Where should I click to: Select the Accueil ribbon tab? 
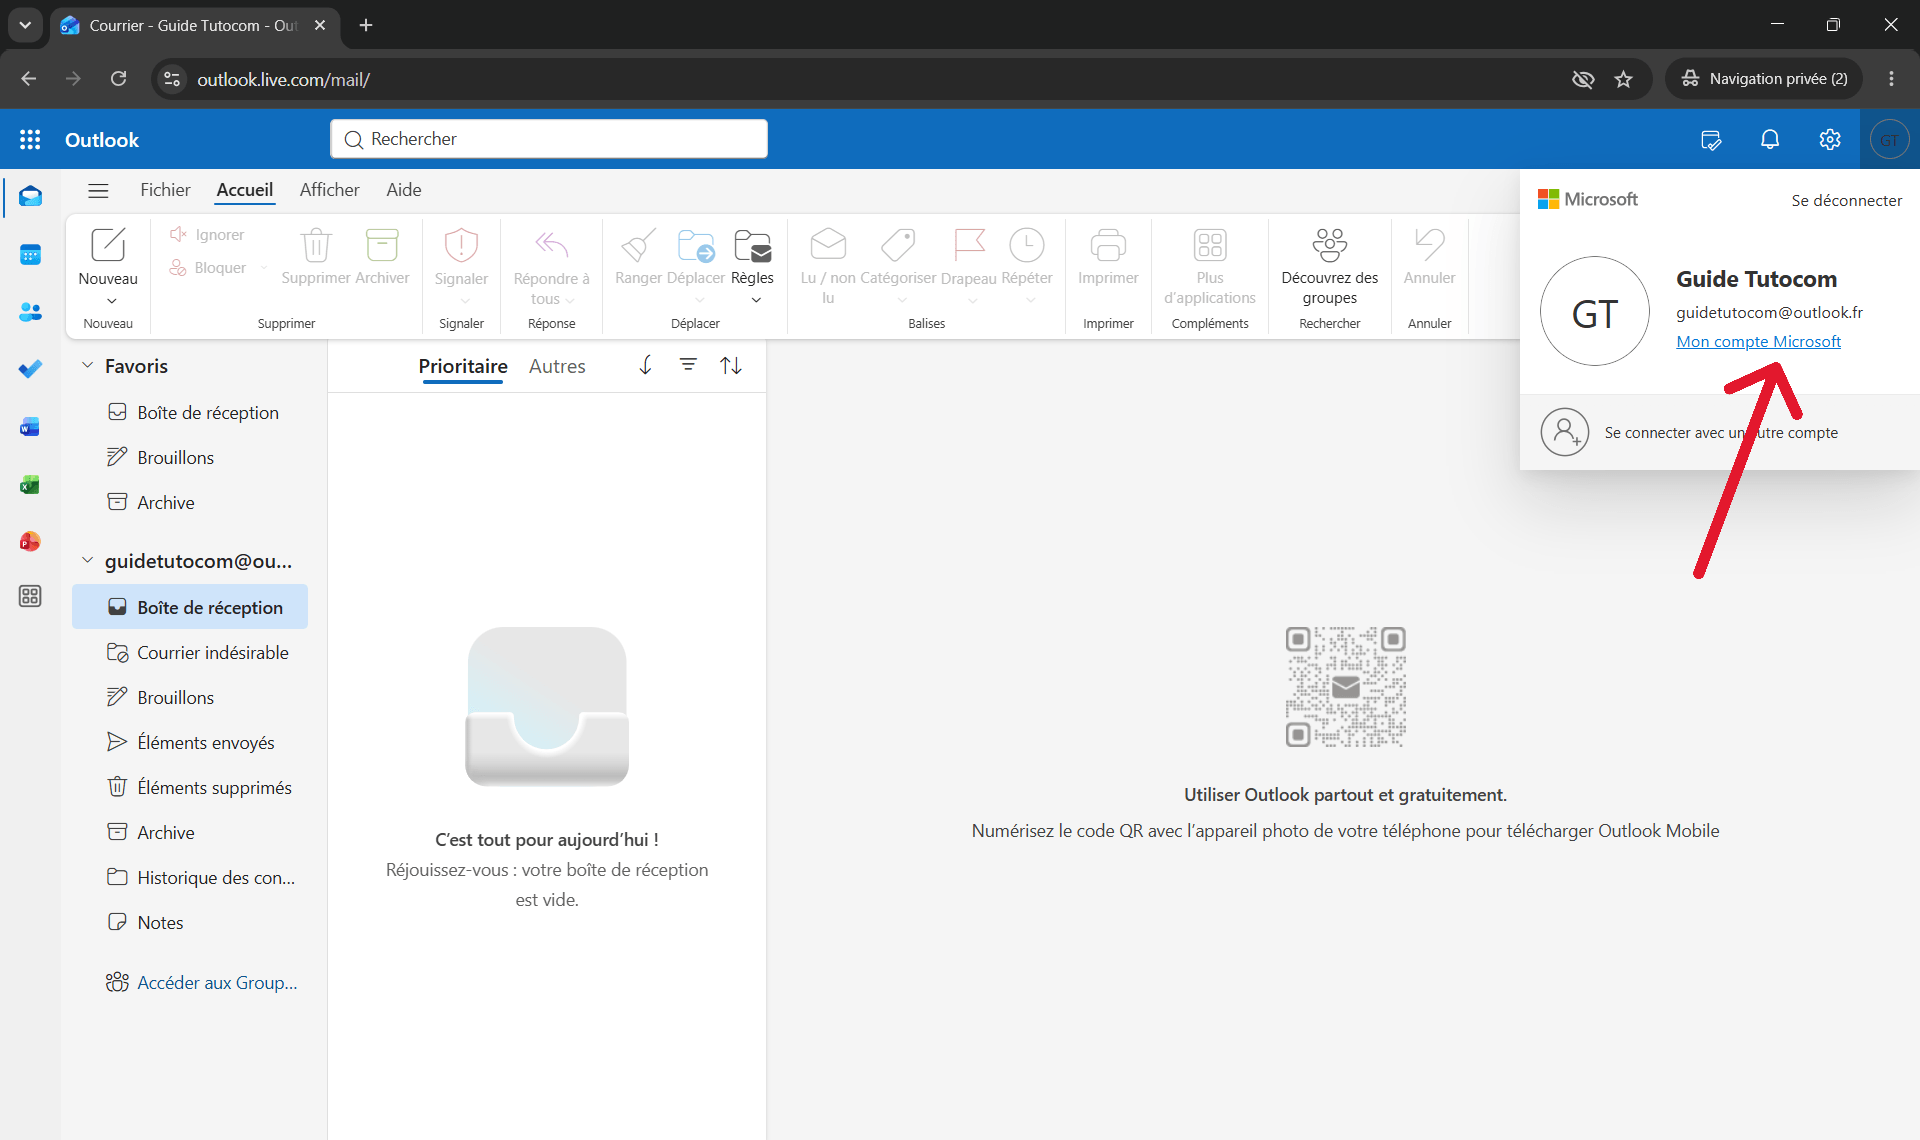tap(245, 190)
